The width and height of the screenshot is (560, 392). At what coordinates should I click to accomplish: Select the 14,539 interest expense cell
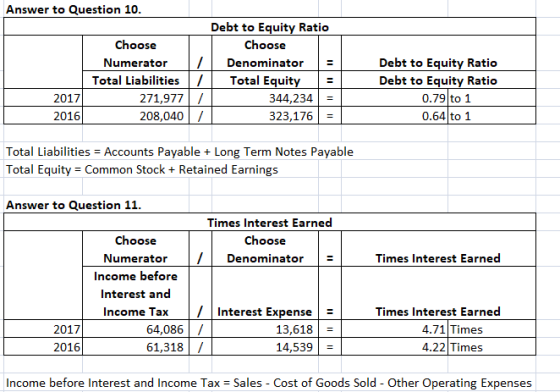point(265,347)
